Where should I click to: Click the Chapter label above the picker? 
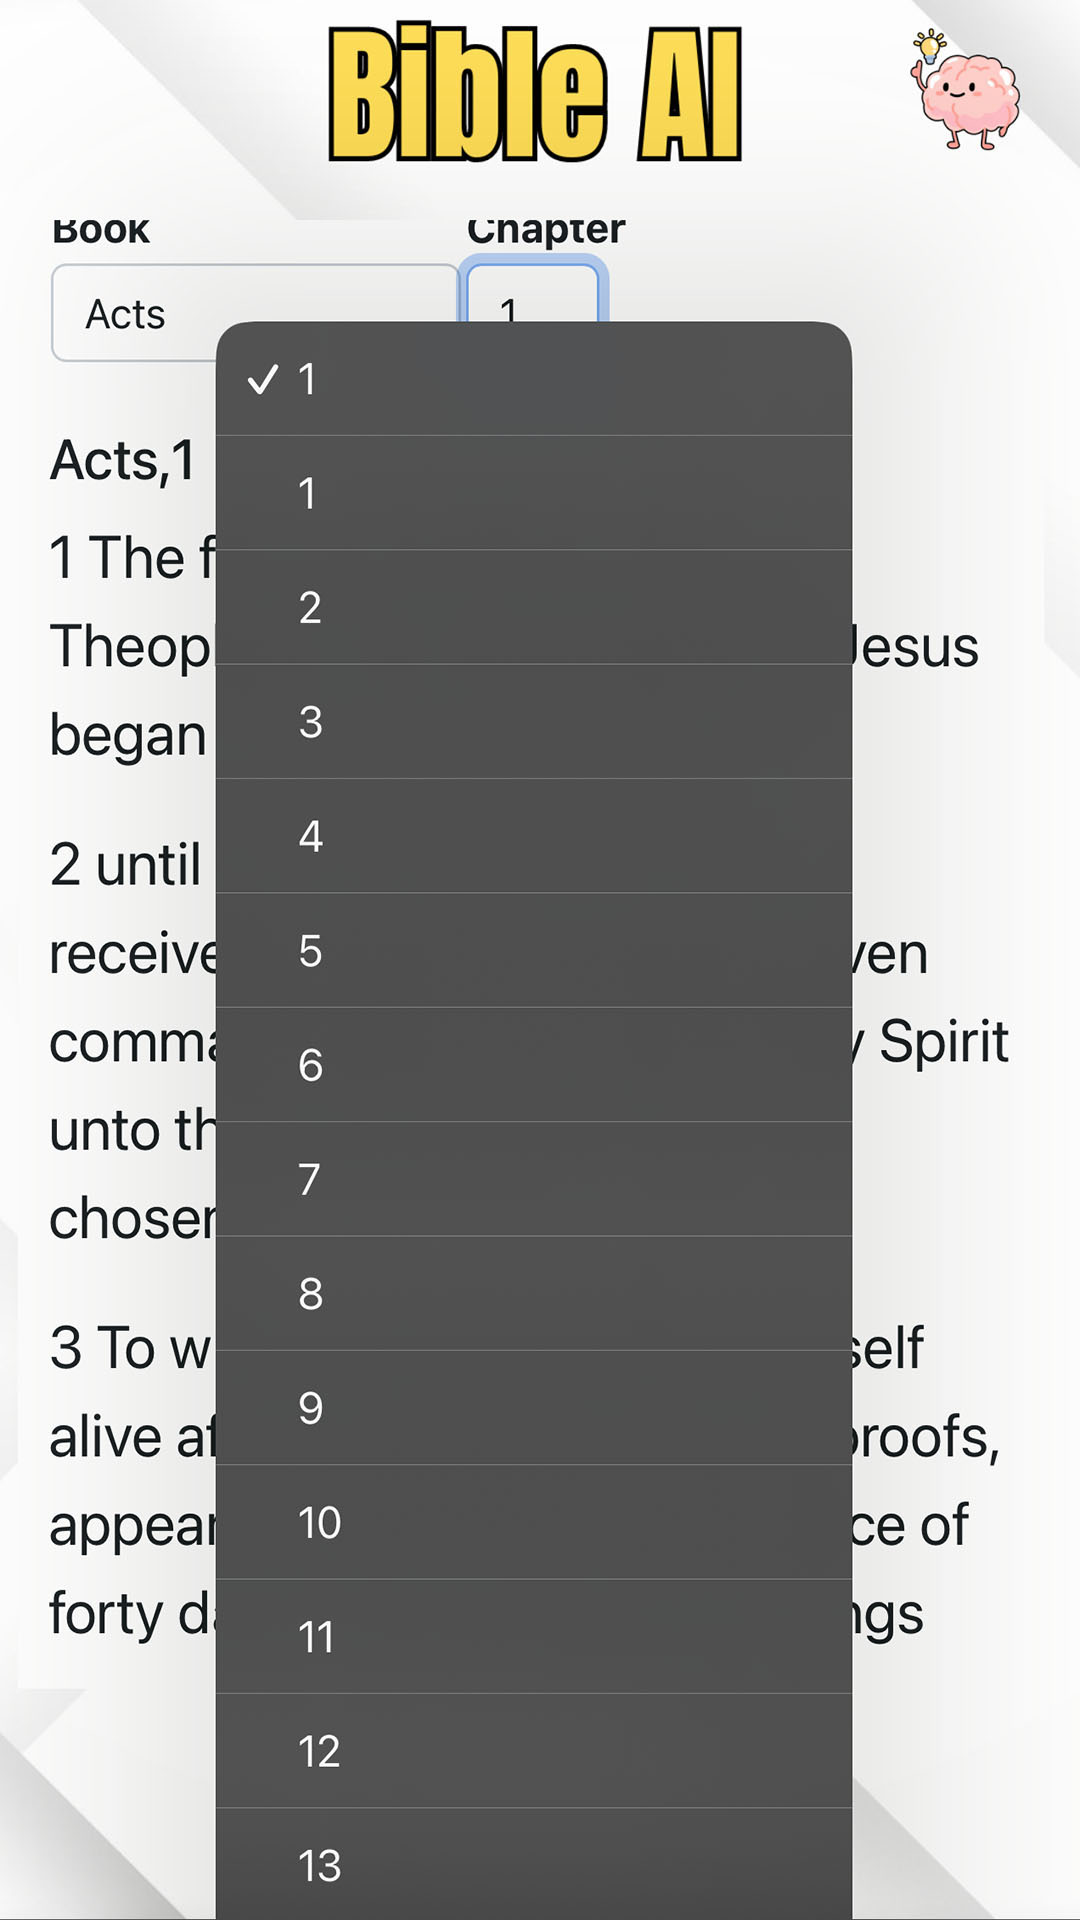pos(546,228)
